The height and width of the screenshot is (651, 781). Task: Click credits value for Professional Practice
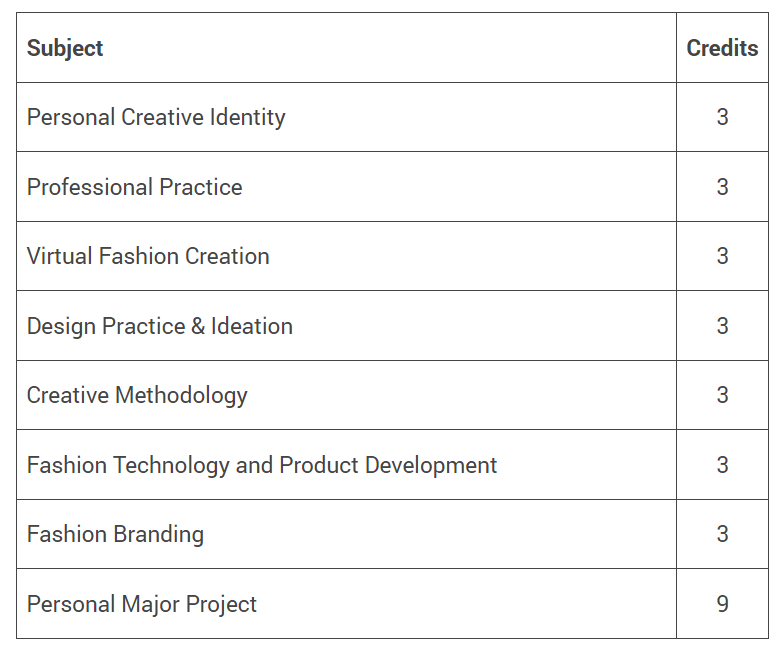coord(722,187)
